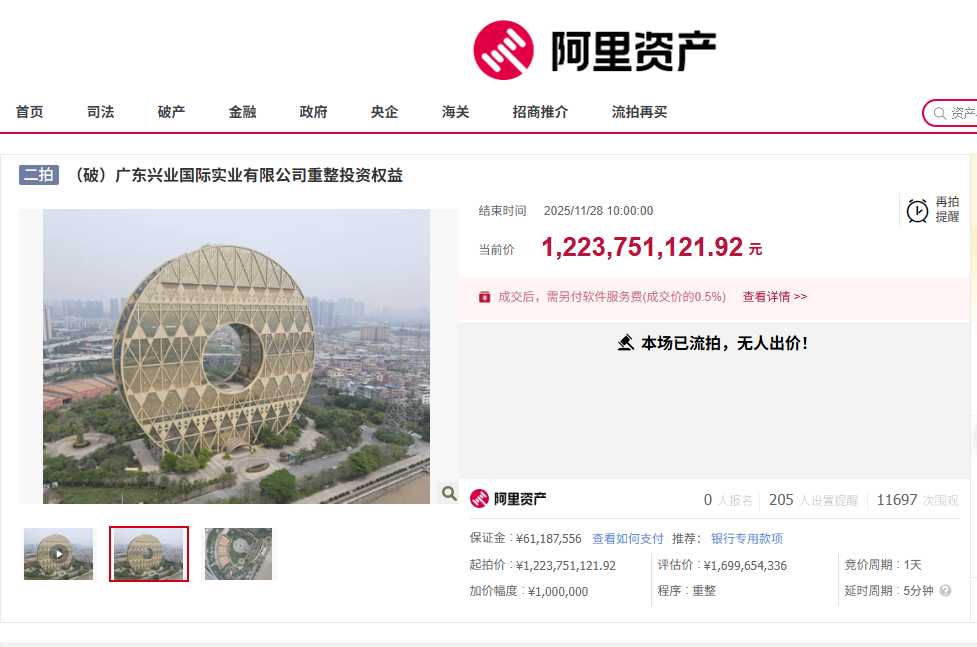Select the first building thumbnail below the photo
The width and height of the screenshot is (977, 647).
57,553
